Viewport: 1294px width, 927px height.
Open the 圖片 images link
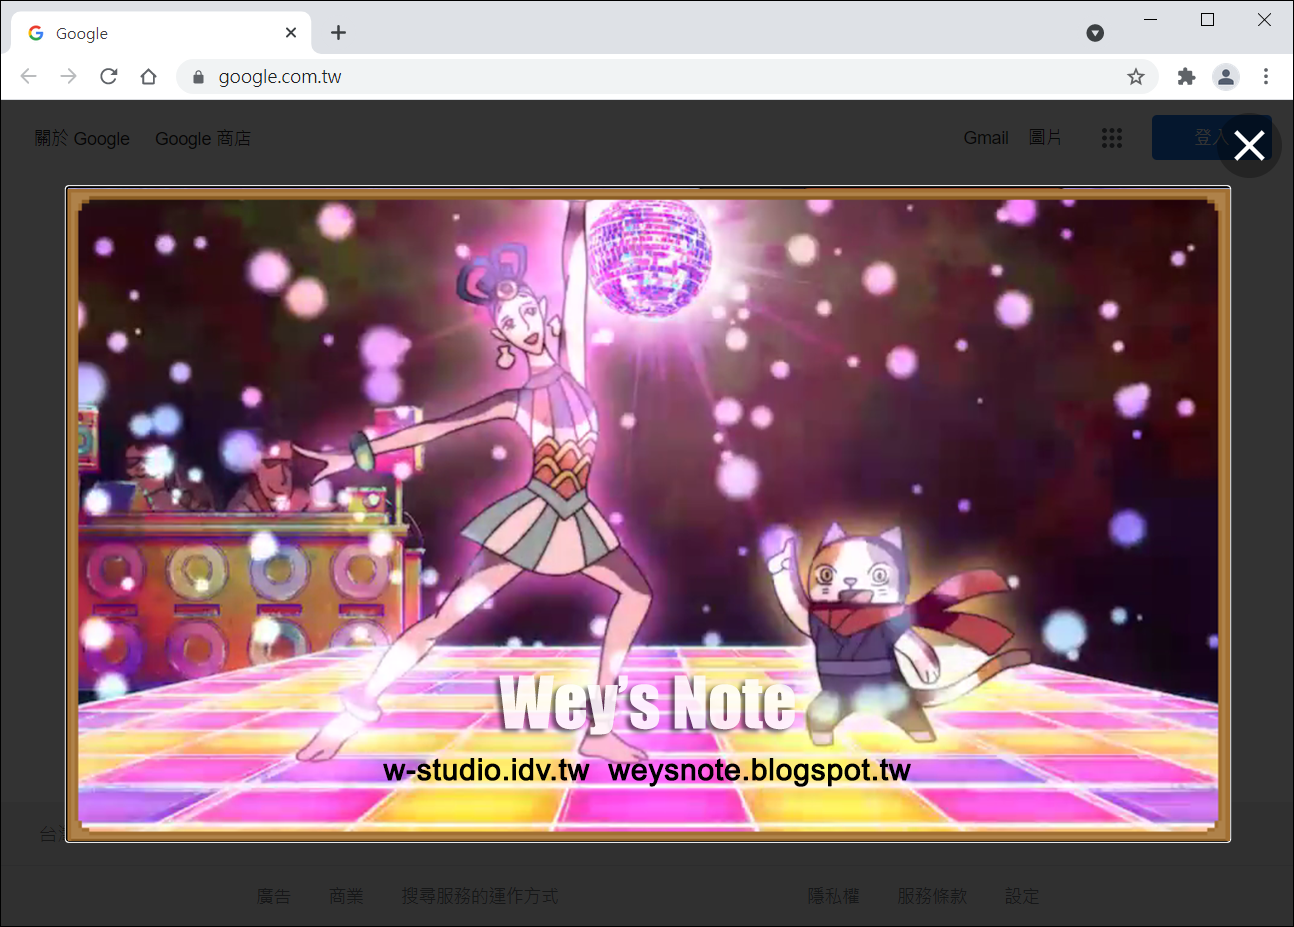pos(1045,138)
